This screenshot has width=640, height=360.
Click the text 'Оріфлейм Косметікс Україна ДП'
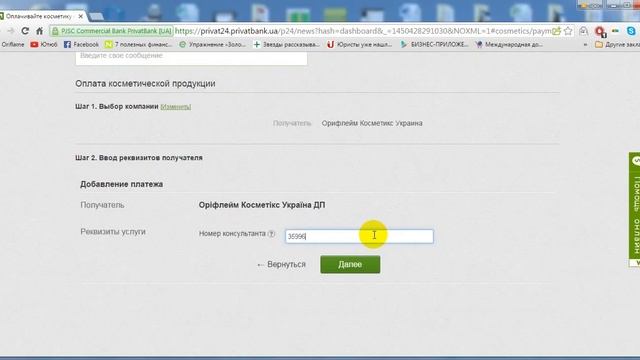pos(262,205)
